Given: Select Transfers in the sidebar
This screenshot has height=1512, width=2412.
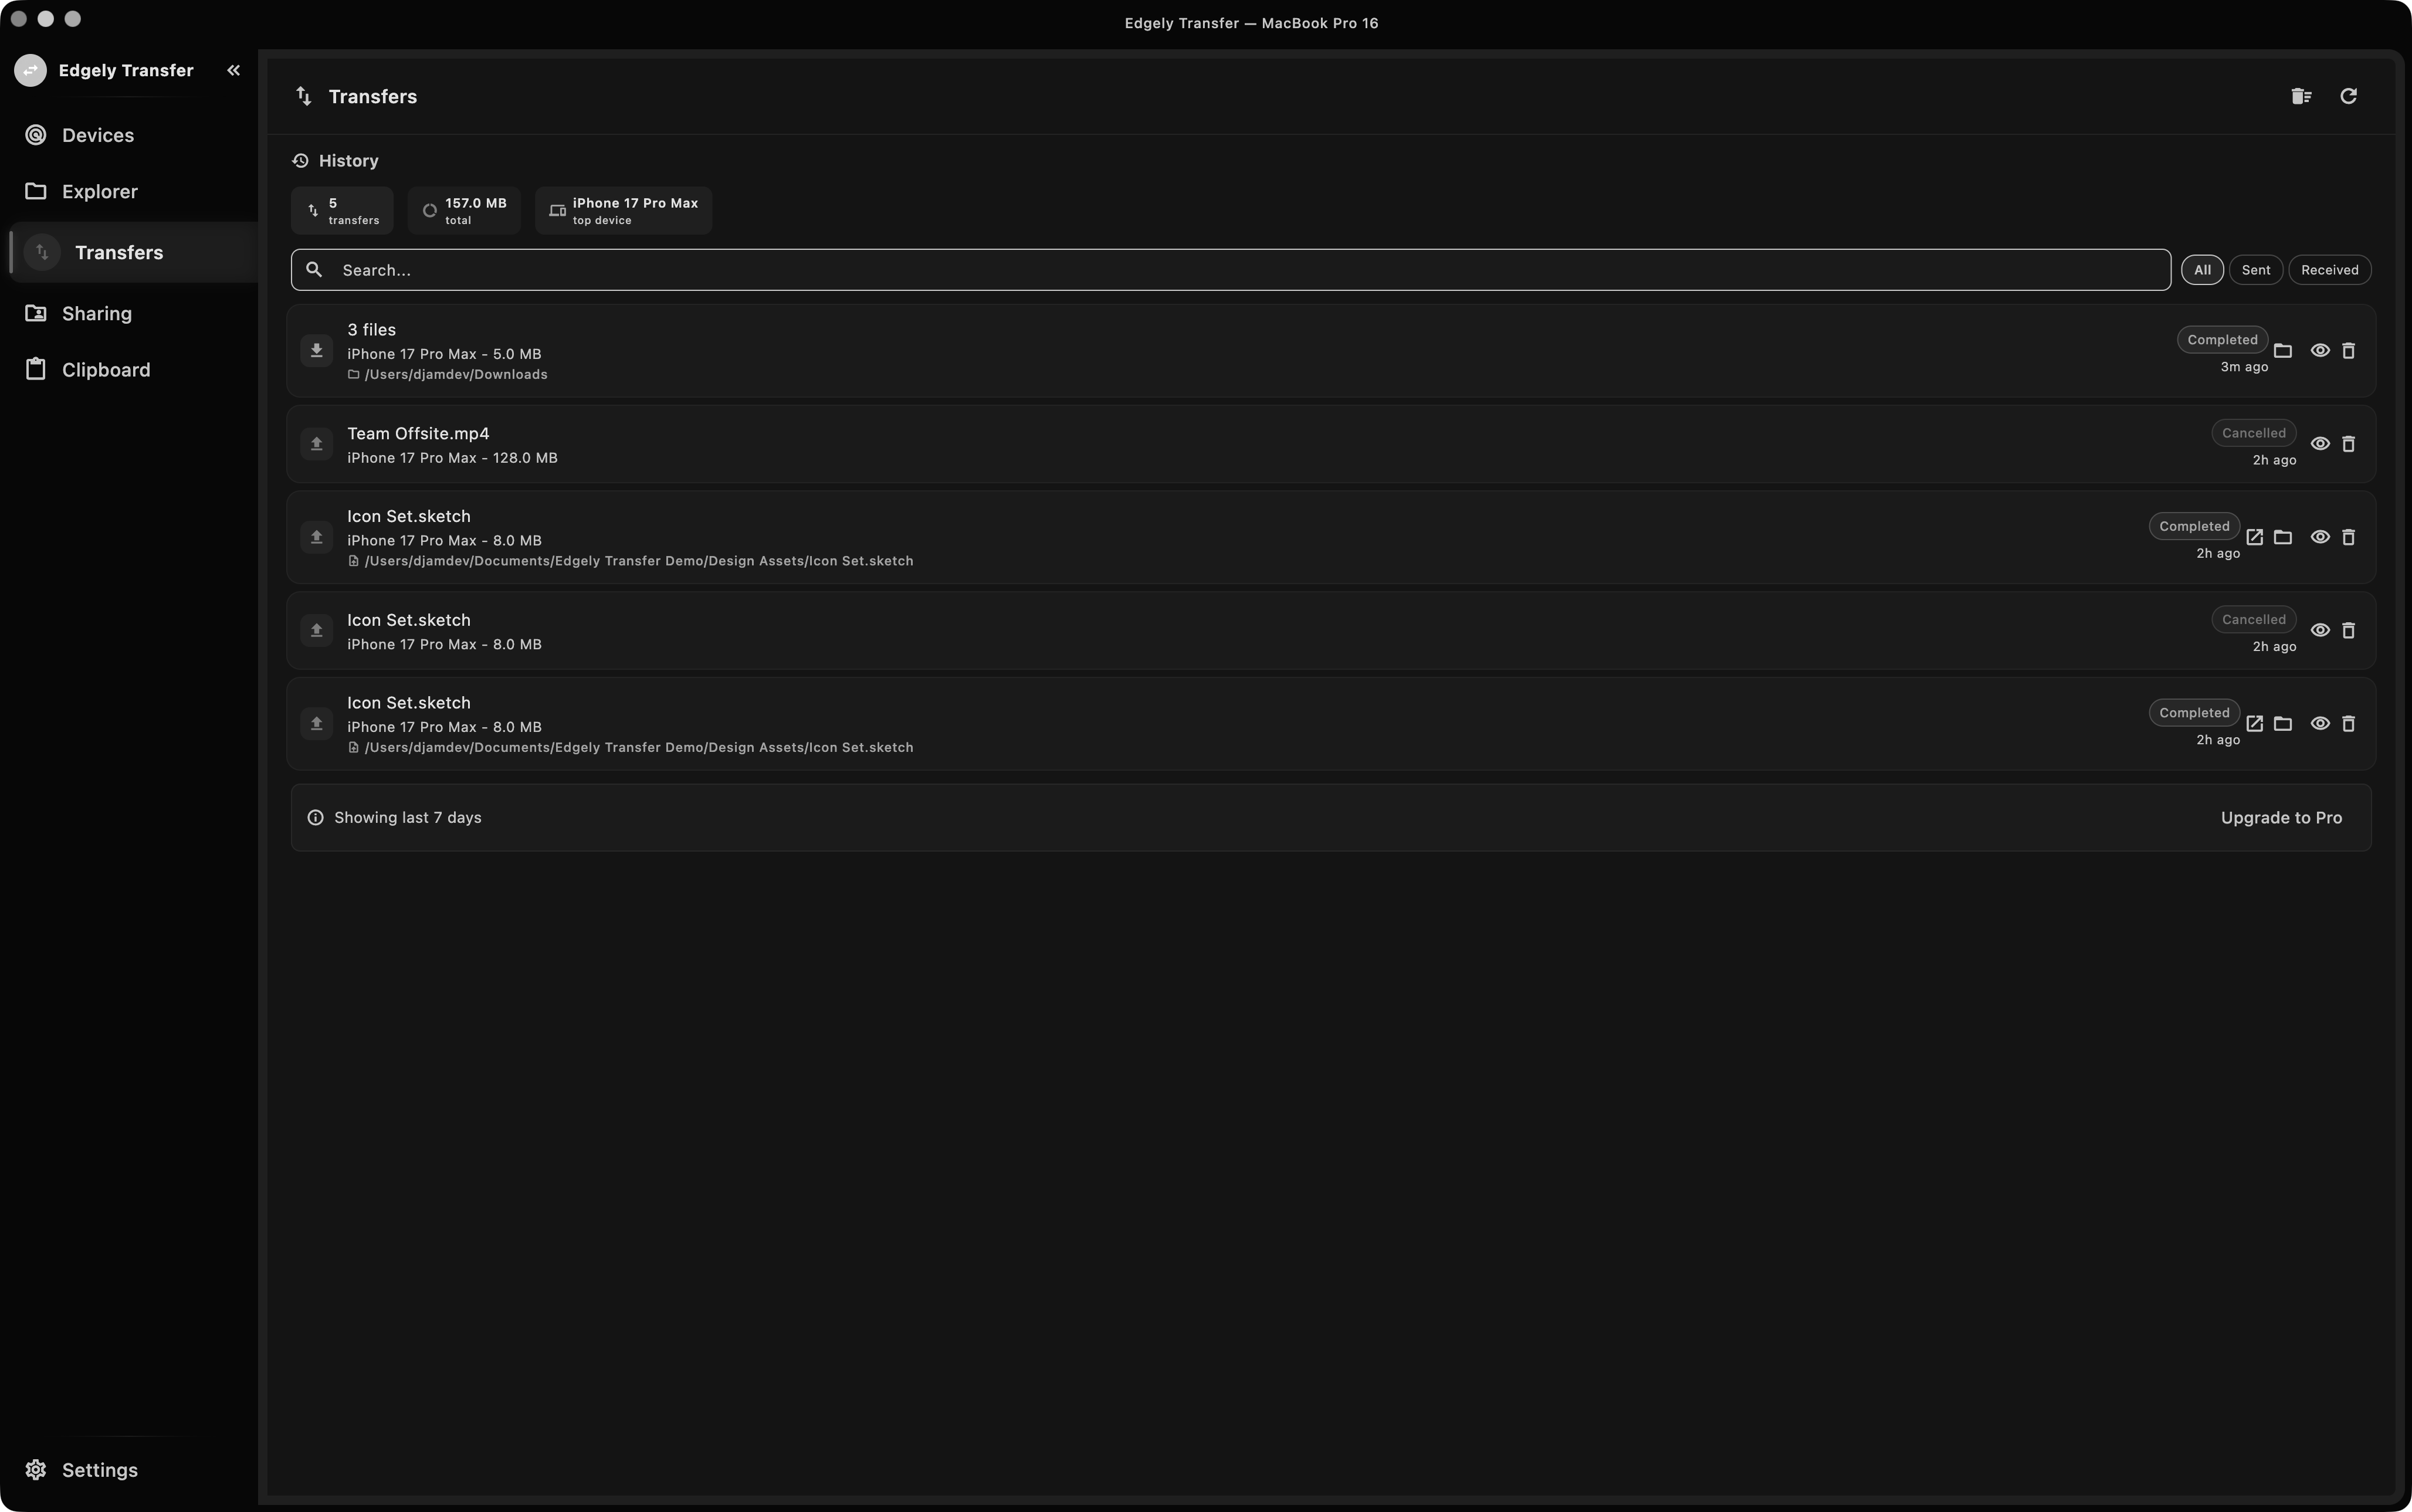Looking at the screenshot, I should 133,252.
